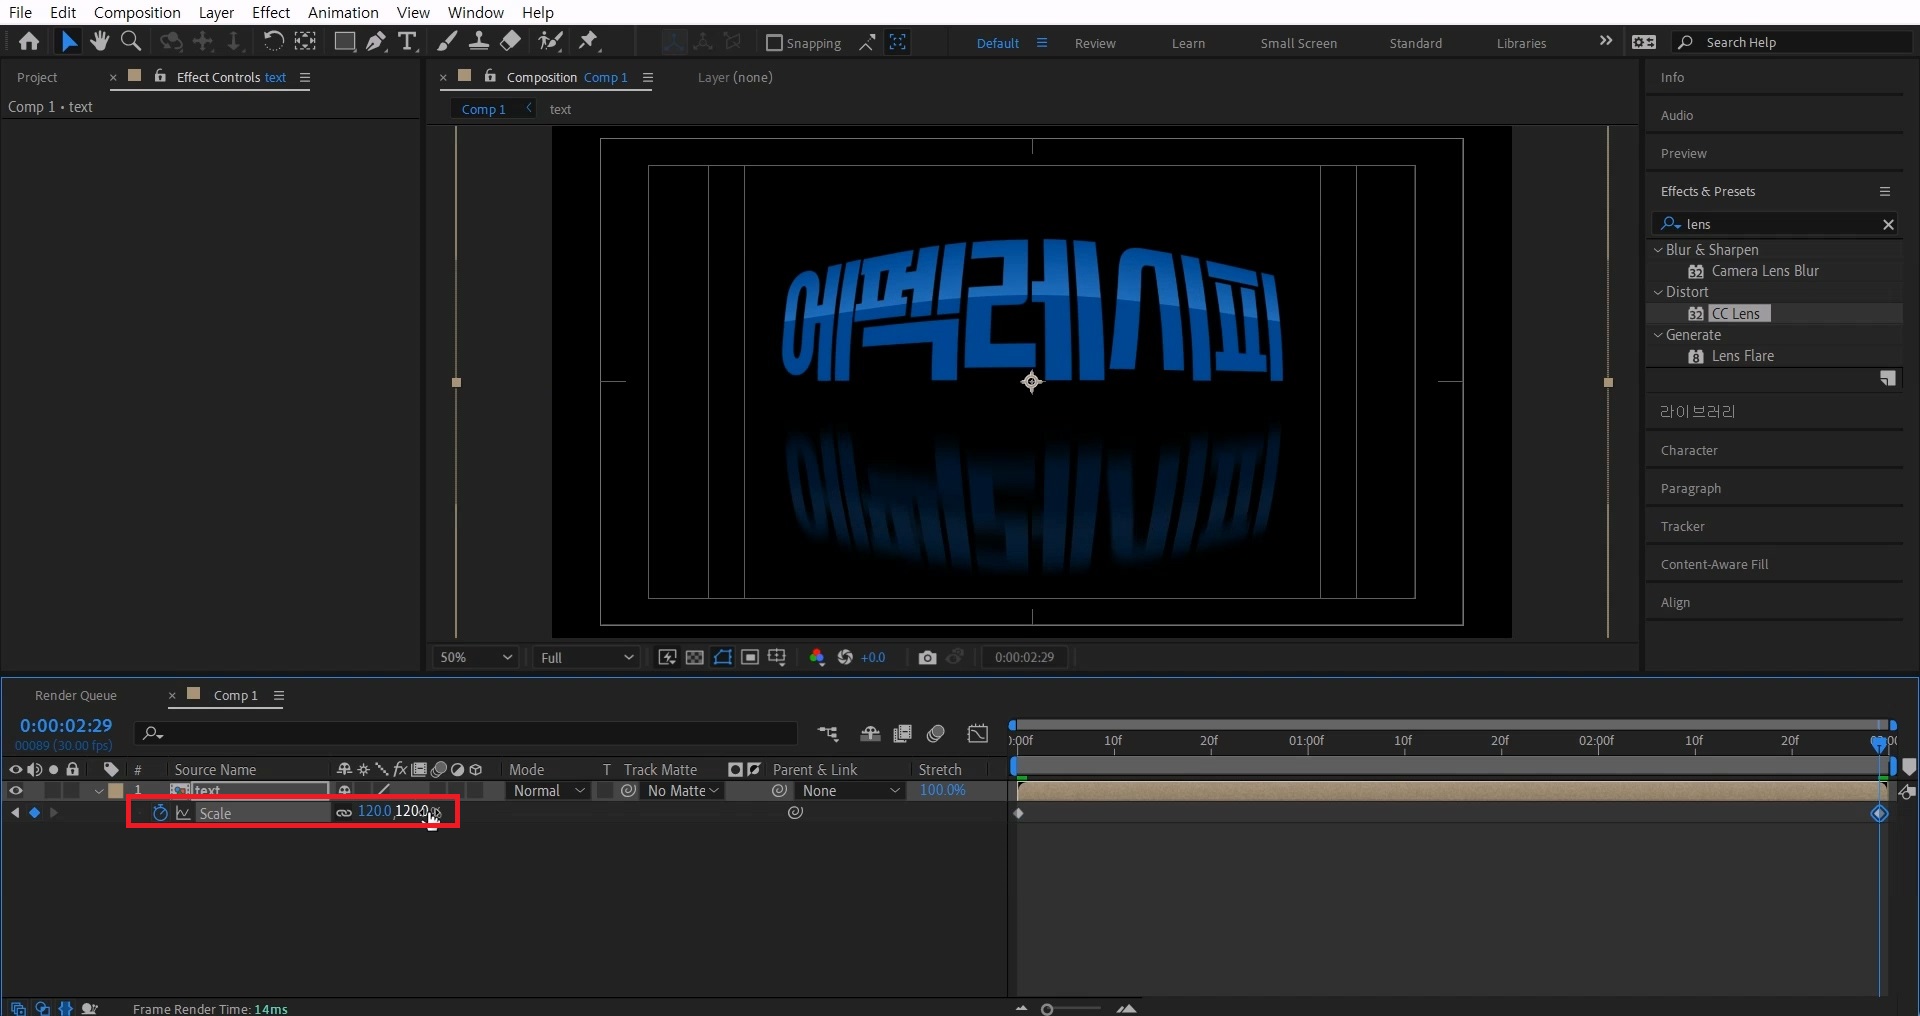This screenshot has height=1016, width=1920.
Task: Open Parent None dropdown
Action: [851, 790]
